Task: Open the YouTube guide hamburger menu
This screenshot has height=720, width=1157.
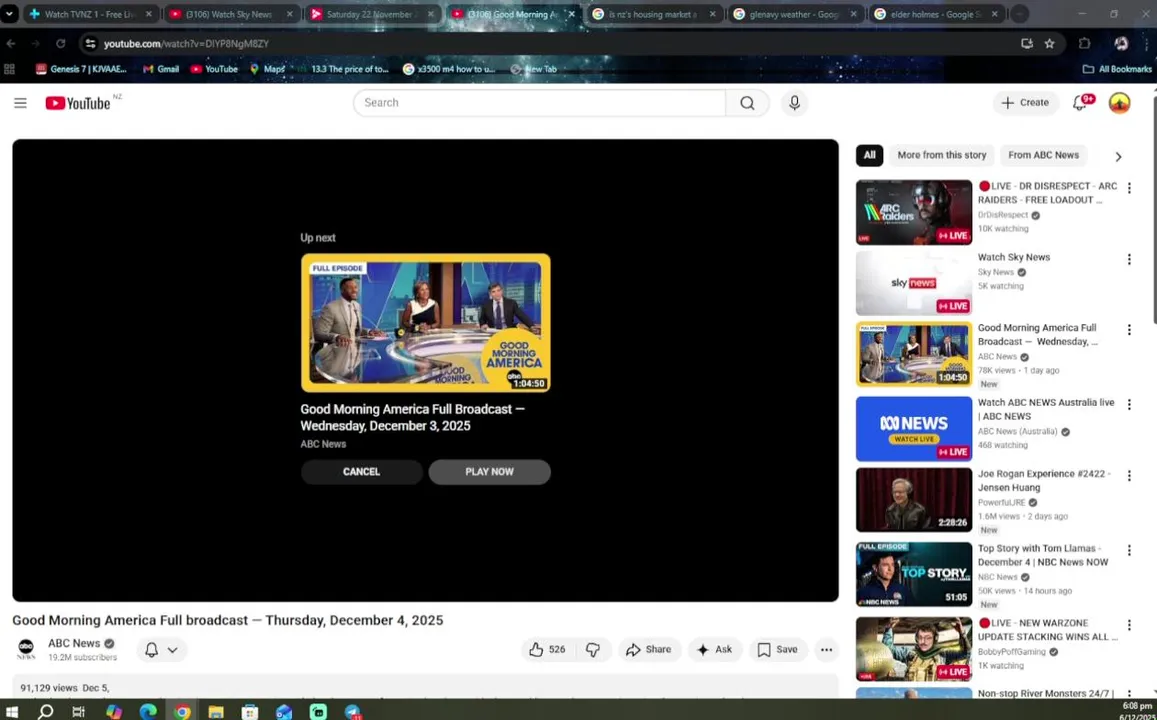Action: (x=21, y=103)
